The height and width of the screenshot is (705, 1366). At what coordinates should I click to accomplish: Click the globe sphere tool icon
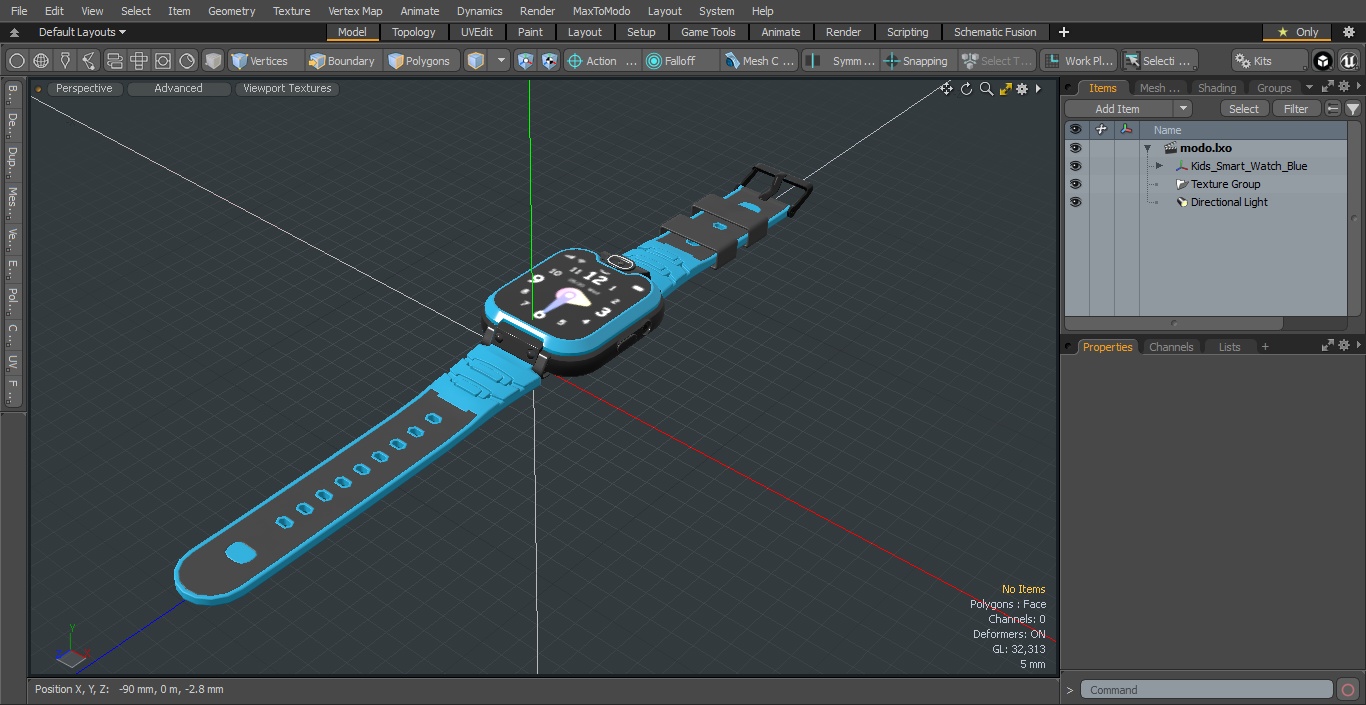coord(41,61)
